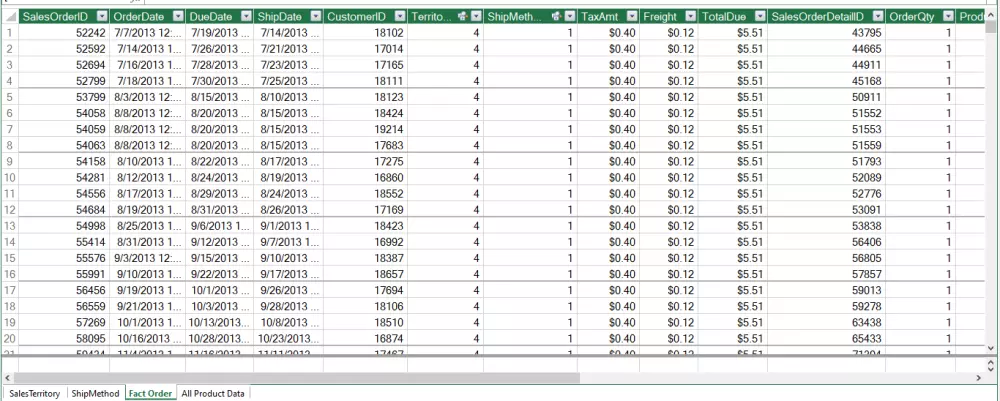1000x401 pixels.
Task: Select row header number 5
Action: (10, 97)
